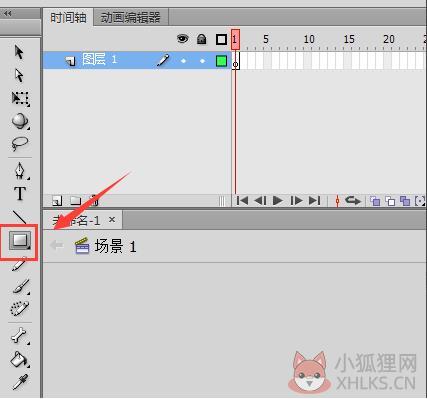Select the Text tool
The width and height of the screenshot is (427, 399).
tap(20, 193)
